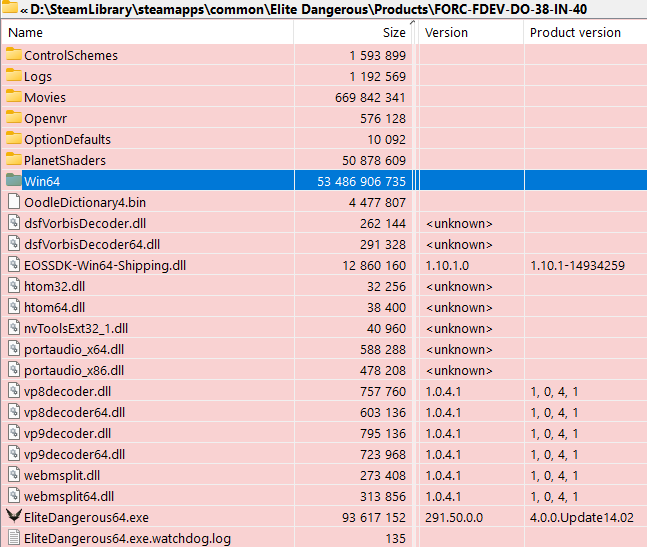Select the Win64 folder name
The width and height of the screenshot is (647, 547).
(x=42, y=181)
